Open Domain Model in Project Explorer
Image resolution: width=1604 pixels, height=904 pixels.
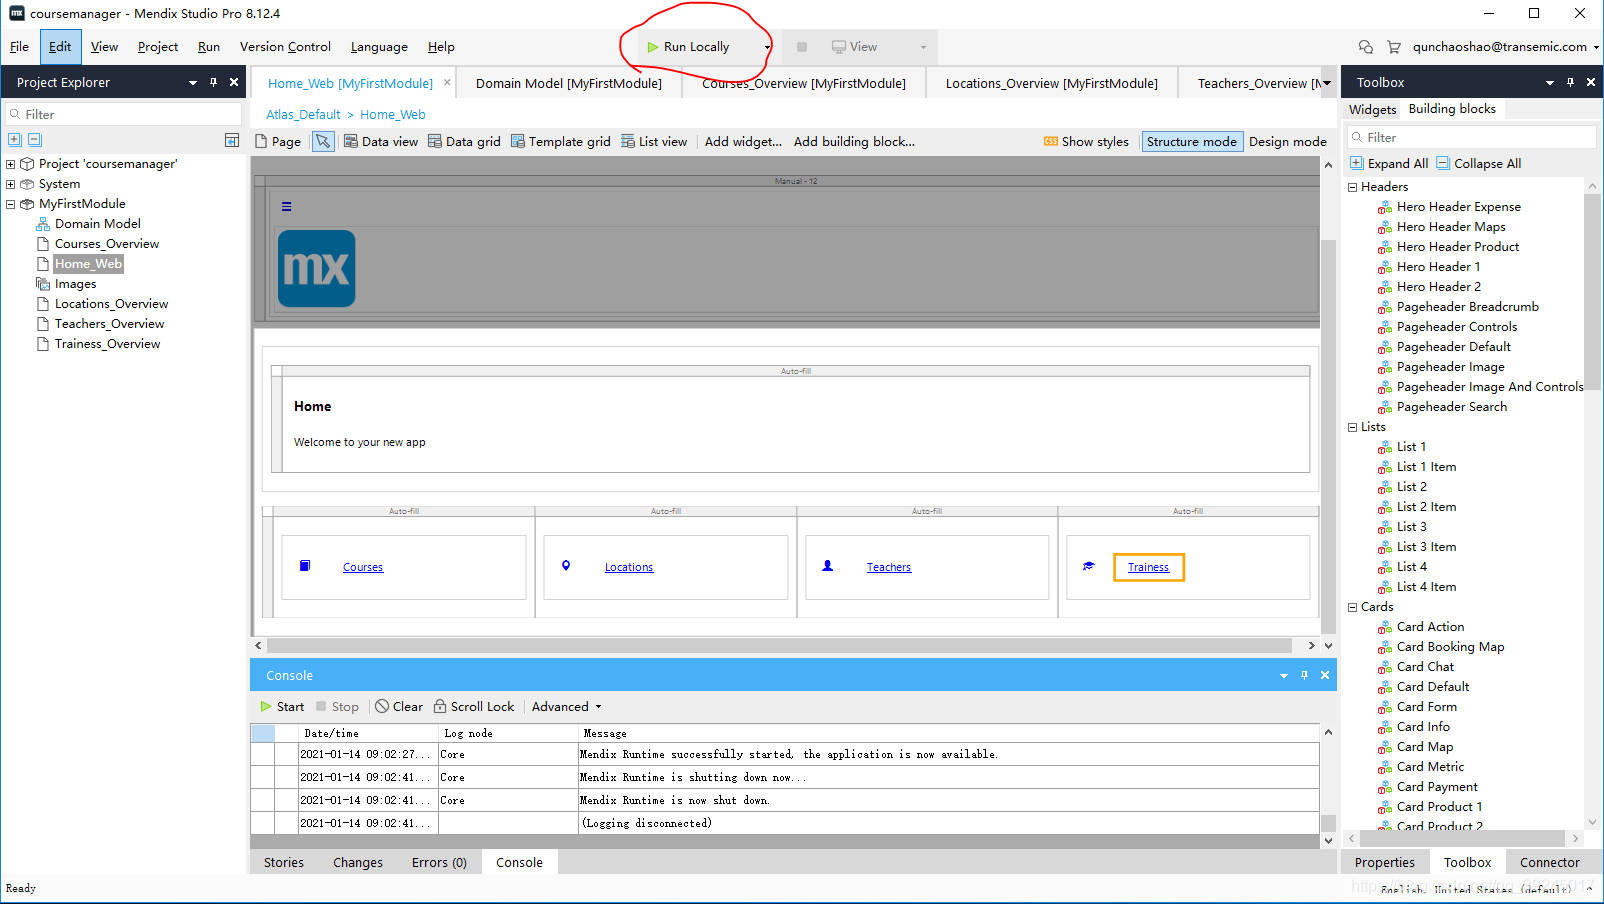(97, 224)
